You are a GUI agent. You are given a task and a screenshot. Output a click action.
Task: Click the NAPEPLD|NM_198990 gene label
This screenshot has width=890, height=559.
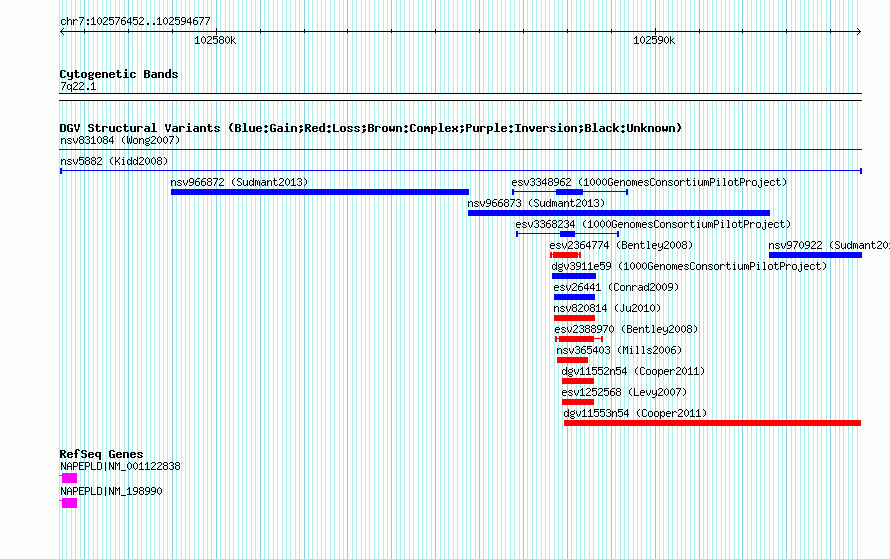[x=111, y=491]
